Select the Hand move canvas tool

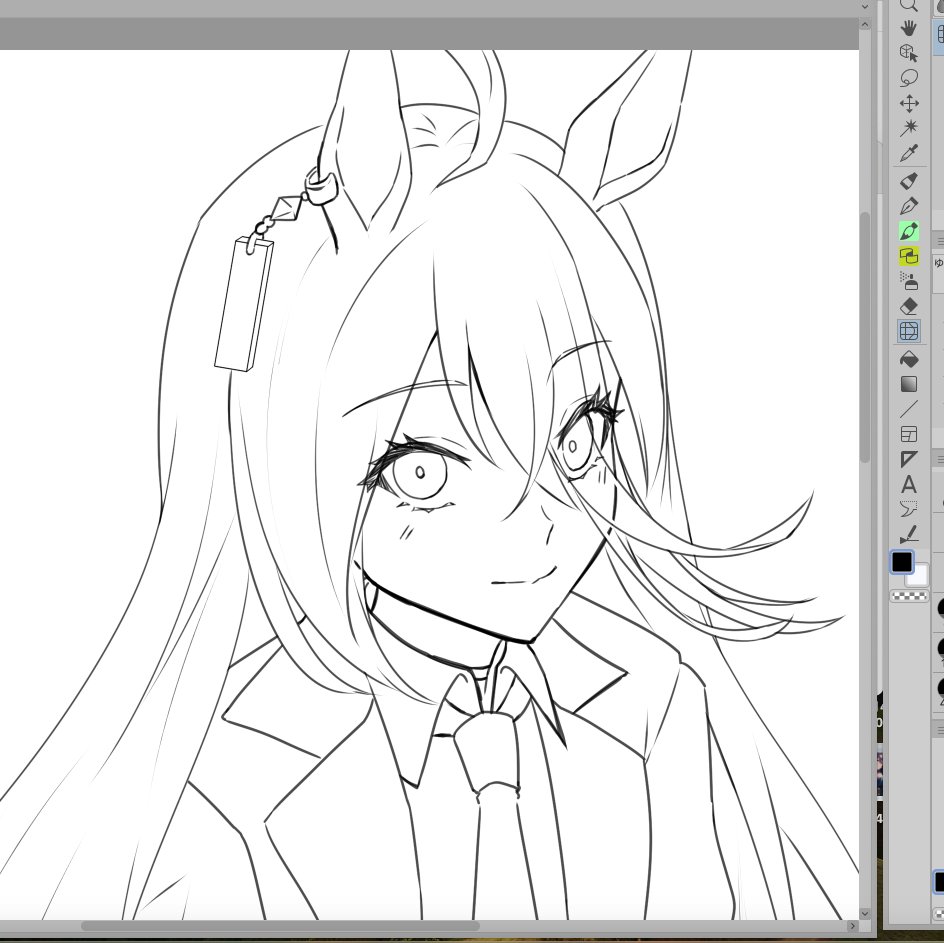tap(908, 28)
